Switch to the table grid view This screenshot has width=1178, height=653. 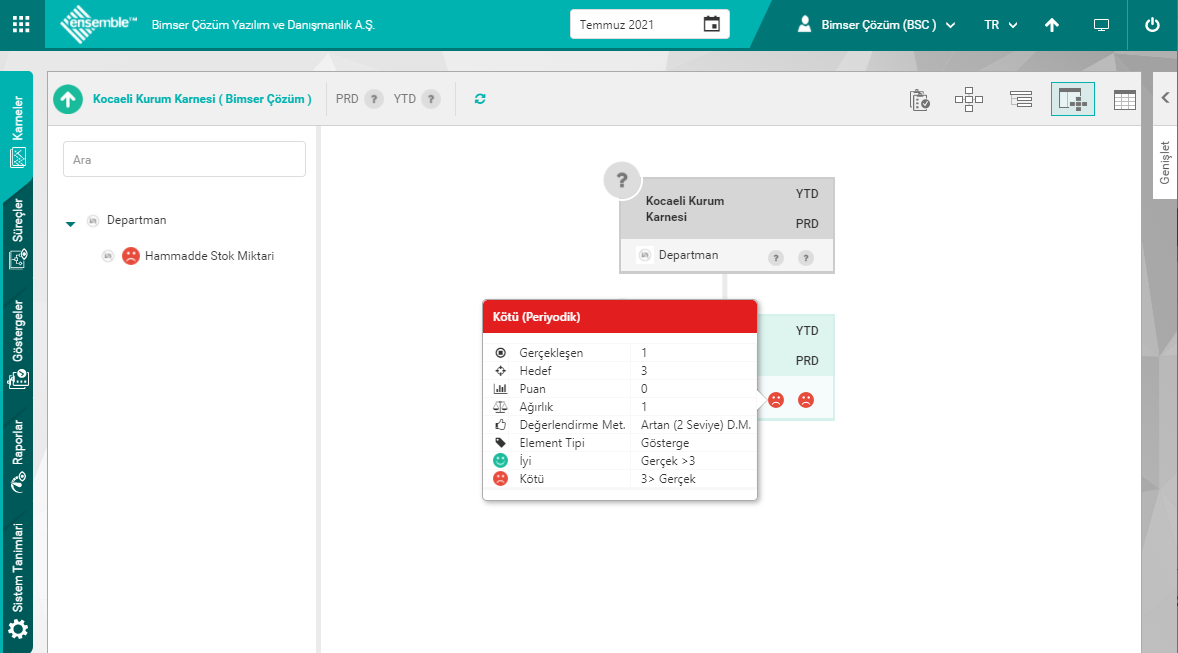point(1125,99)
